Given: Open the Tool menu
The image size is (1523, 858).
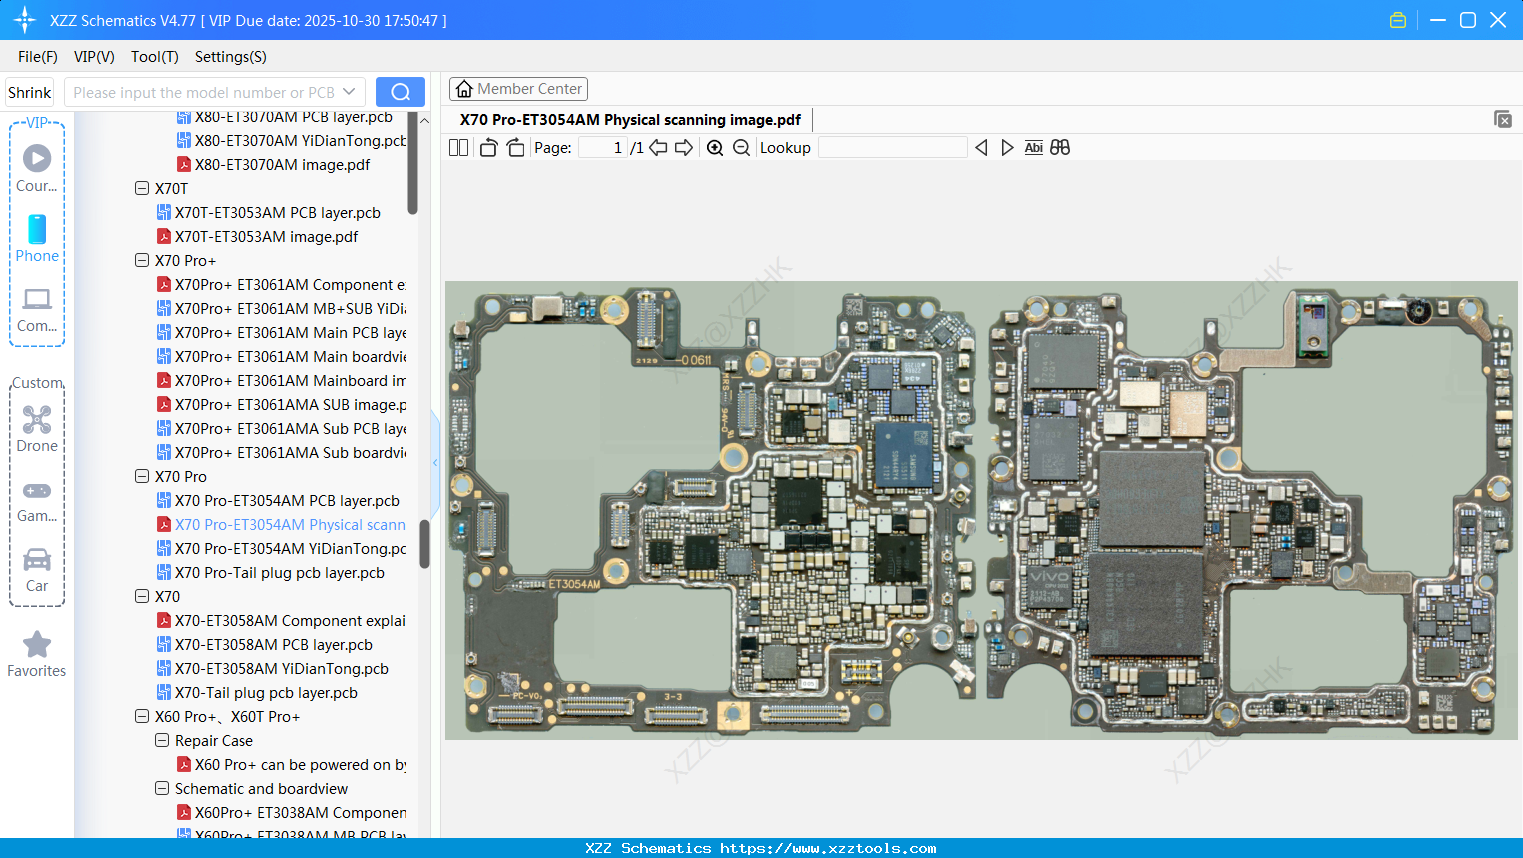Looking at the screenshot, I should [154, 57].
